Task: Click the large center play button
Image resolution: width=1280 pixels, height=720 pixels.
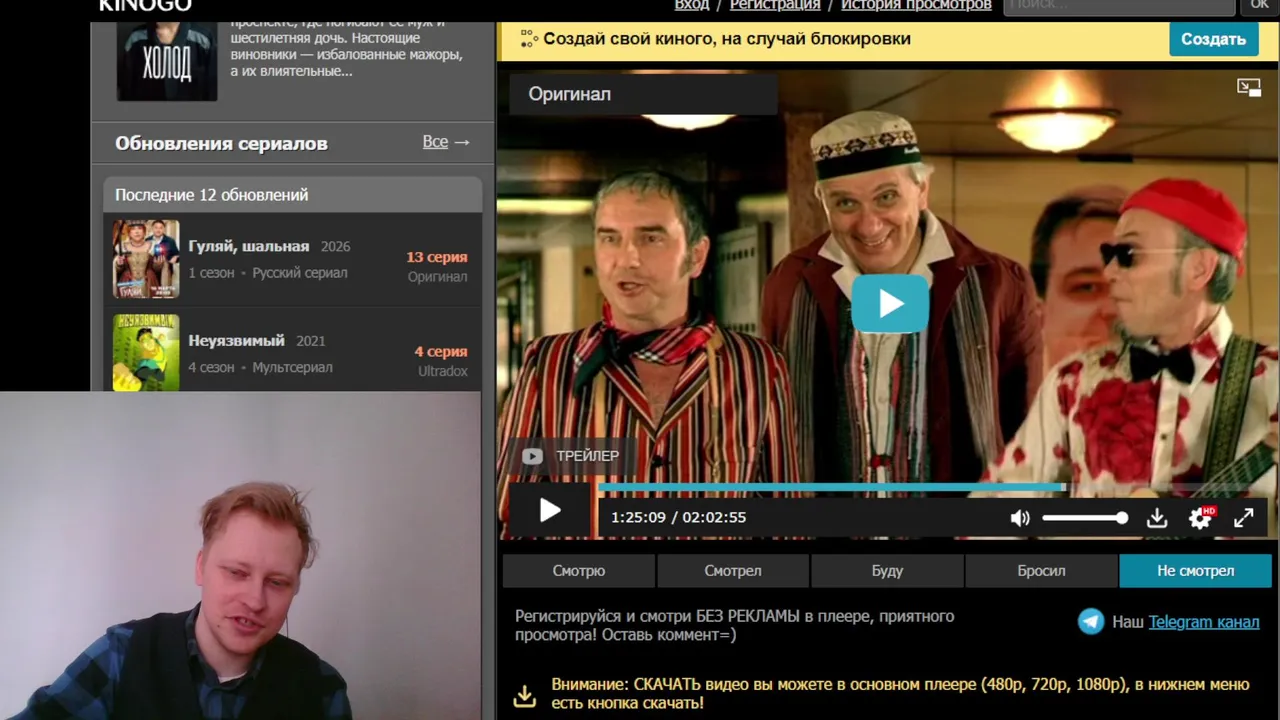Action: click(x=890, y=304)
